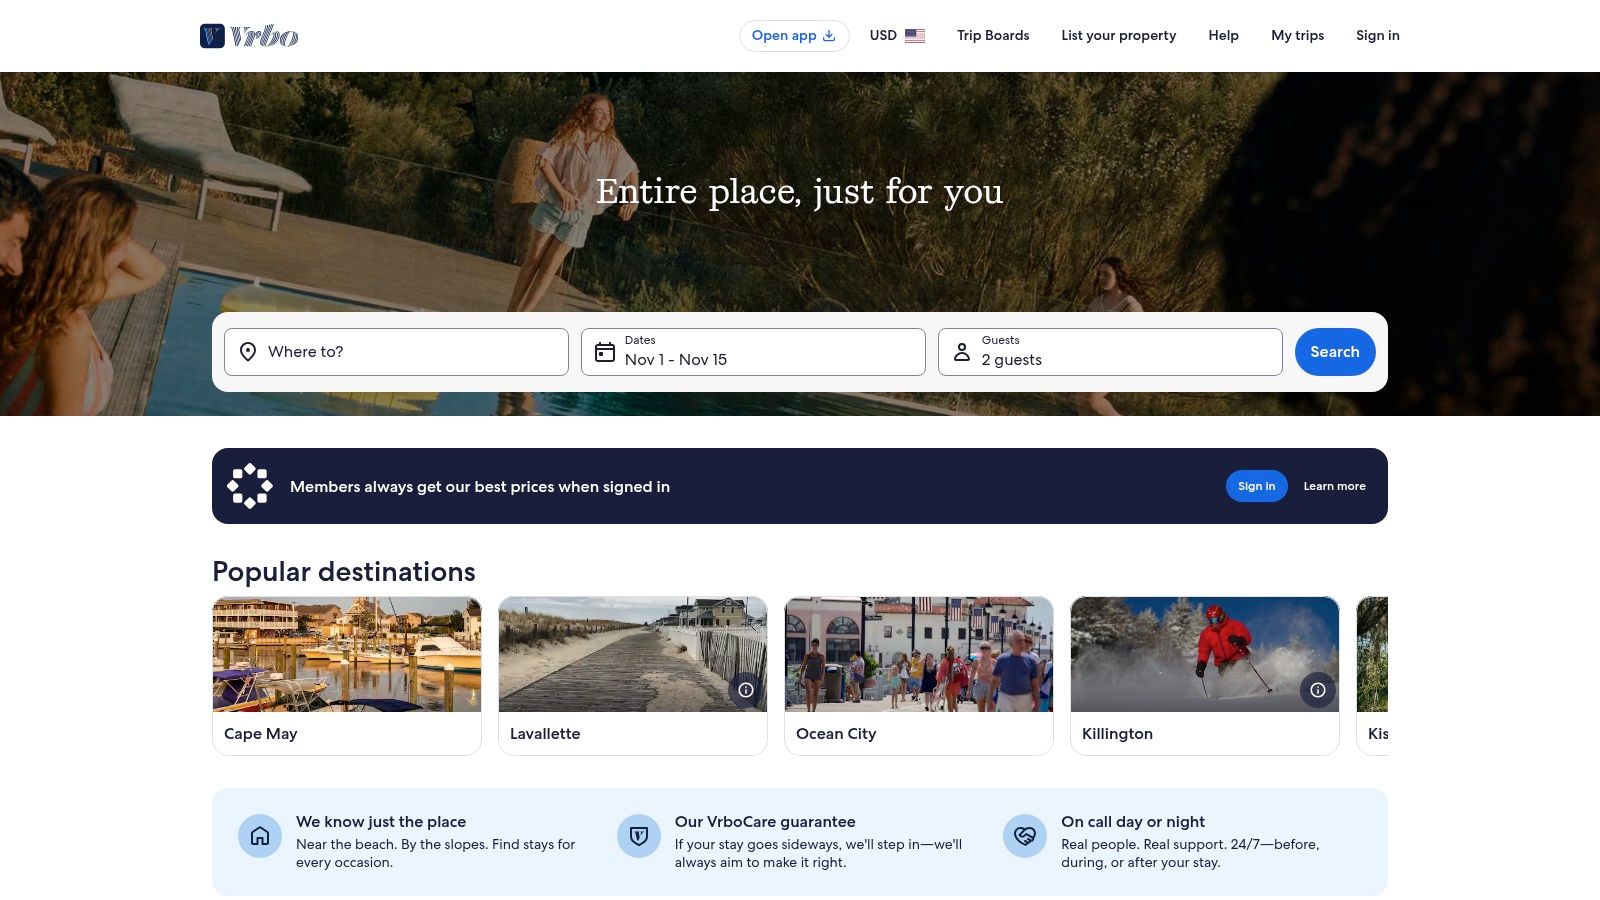Screen dimensions: 1600x900
Task: Open info icon on Lavallette photo
Action: click(746, 690)
